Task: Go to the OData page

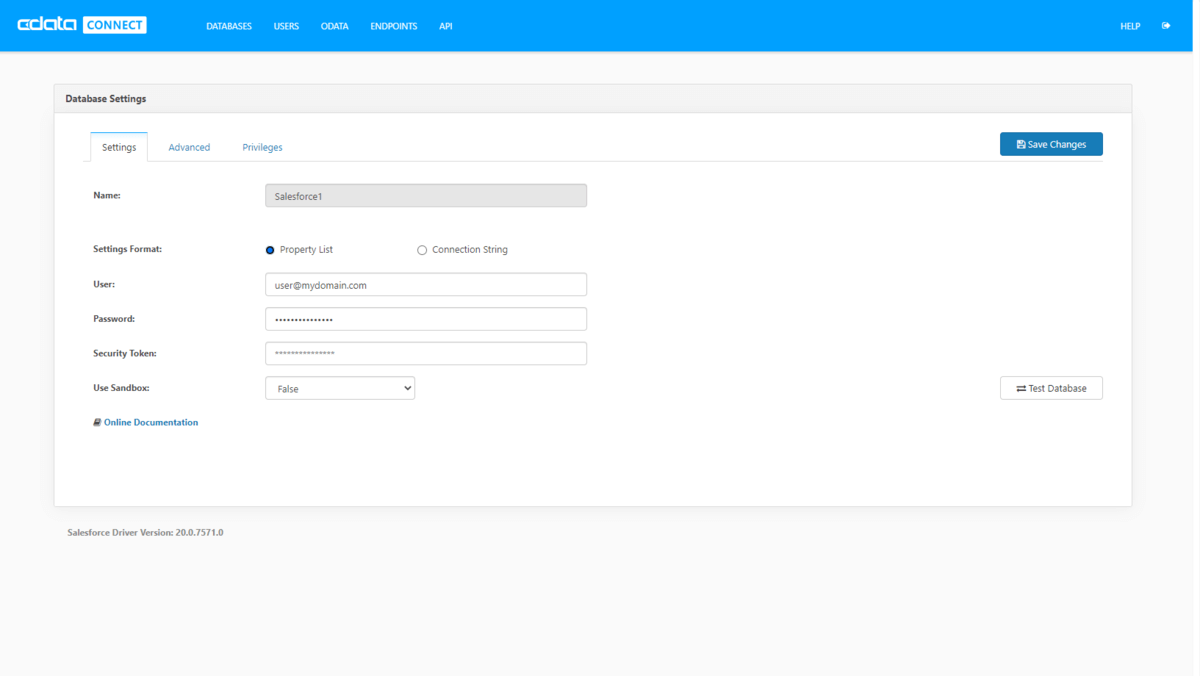Action: coord(335,26)
